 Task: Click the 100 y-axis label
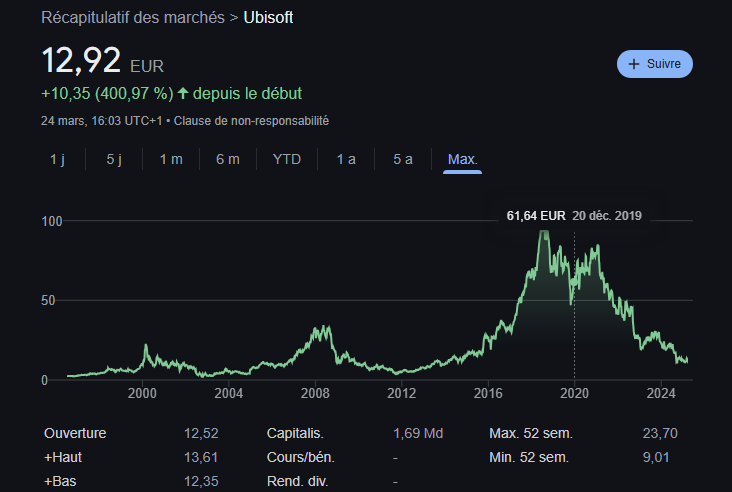tap(52, 221)
